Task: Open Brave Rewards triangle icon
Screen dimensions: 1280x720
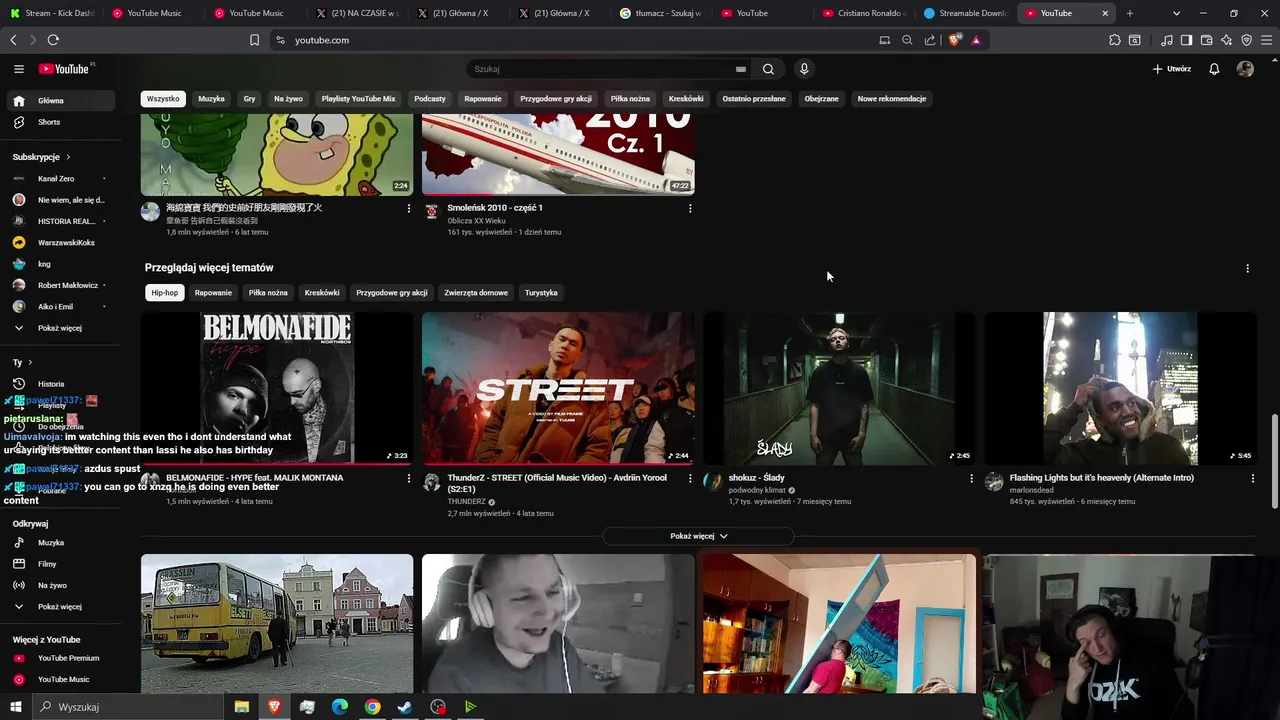Action: (x=976, y=40)
